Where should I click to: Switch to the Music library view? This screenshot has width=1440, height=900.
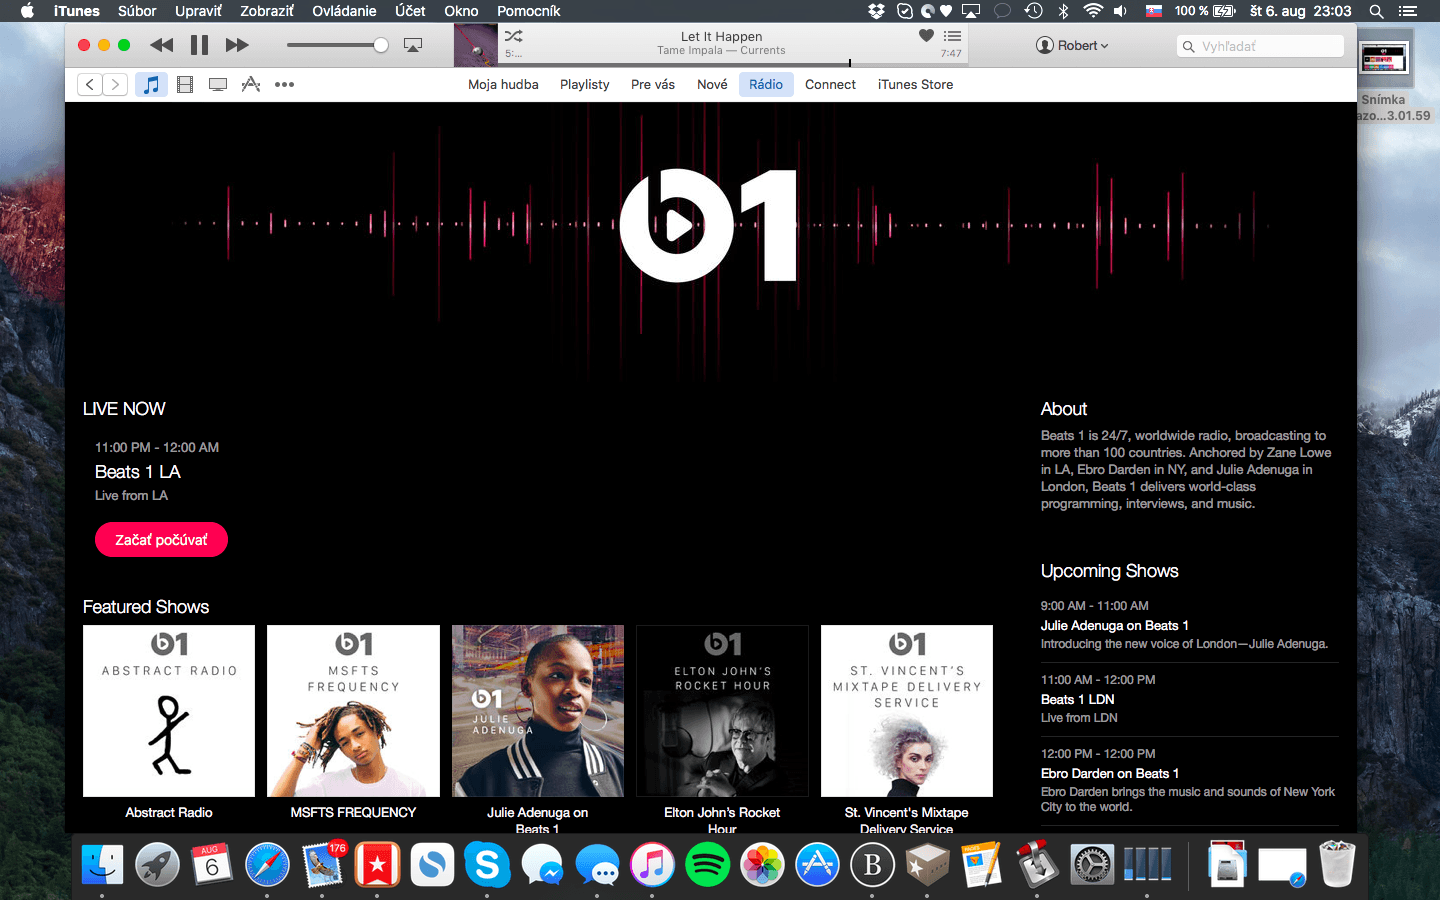coord(151,85)
